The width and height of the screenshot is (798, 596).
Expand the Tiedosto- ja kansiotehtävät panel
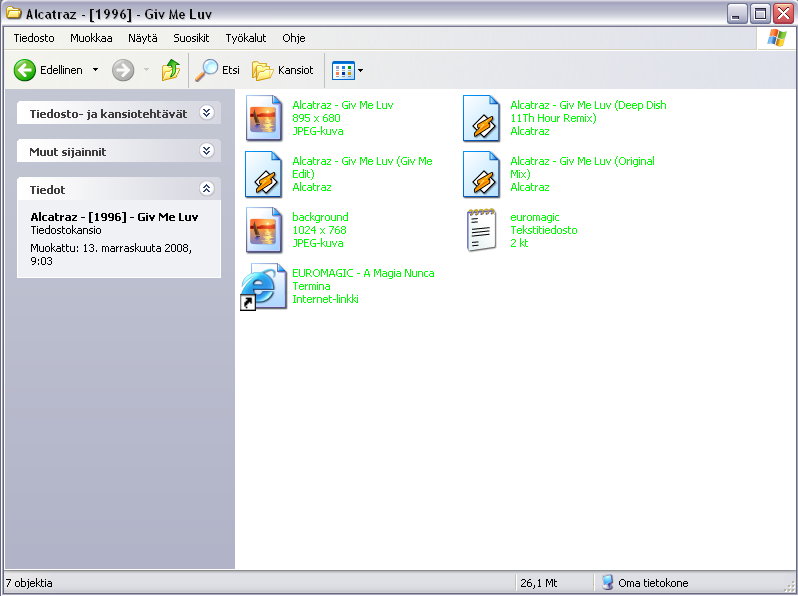206,113
